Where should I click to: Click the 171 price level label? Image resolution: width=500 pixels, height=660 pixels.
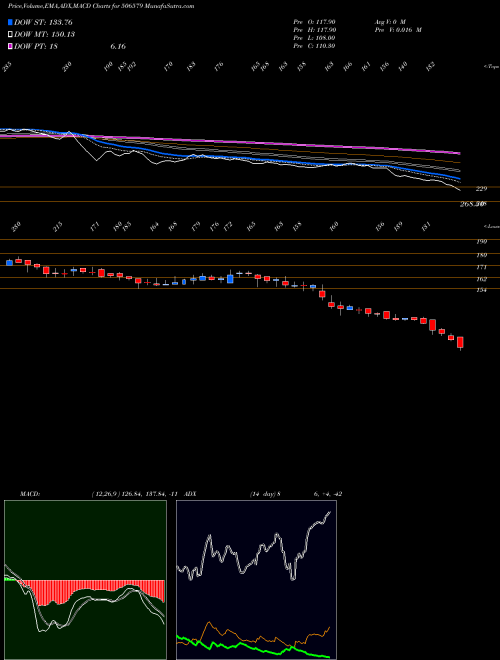[481, 267]
